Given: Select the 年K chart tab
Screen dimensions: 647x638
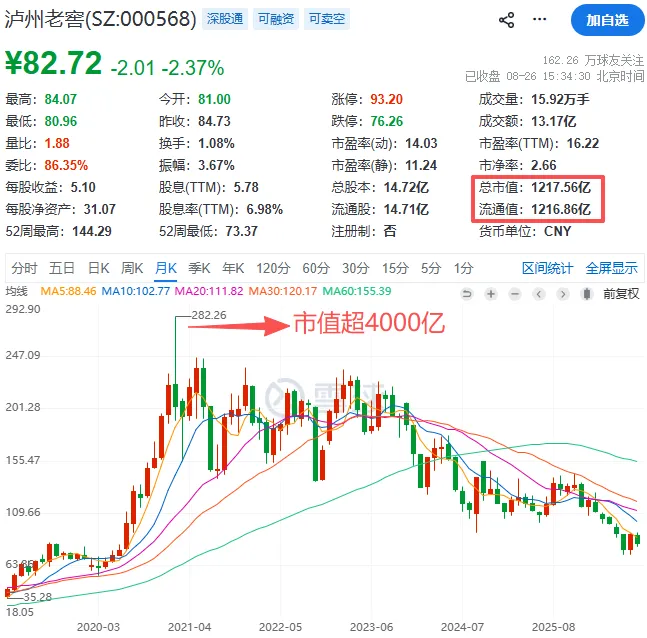Looking at the screenshot, I should (233, 268).
